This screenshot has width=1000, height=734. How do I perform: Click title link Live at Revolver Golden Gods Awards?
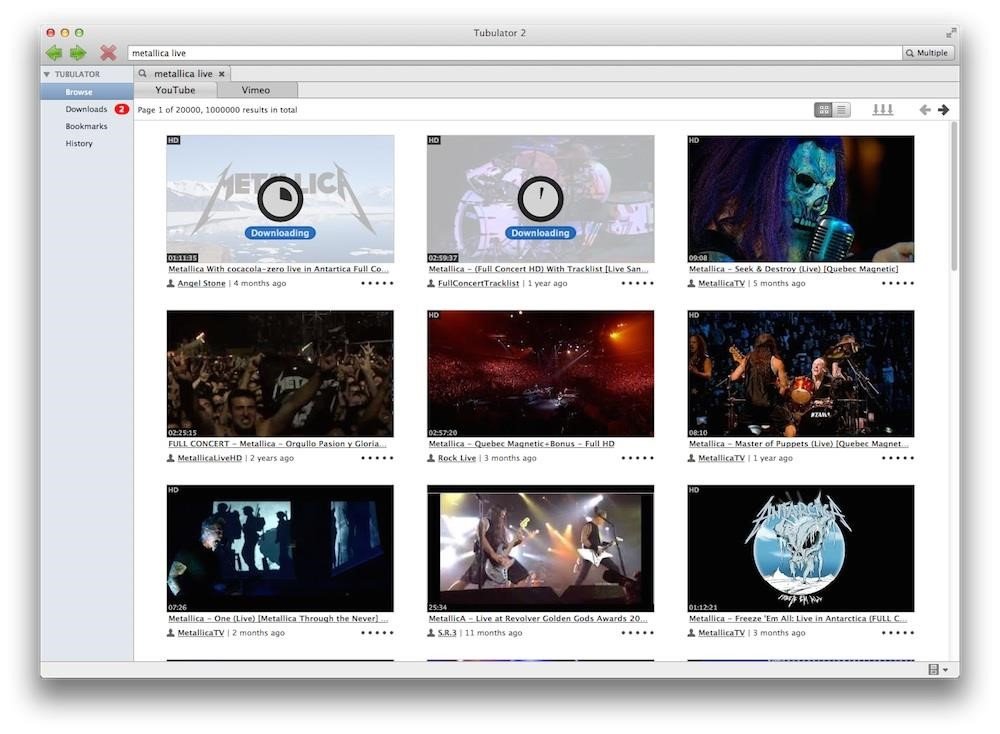pyautogui.click(x=538, y=619)
